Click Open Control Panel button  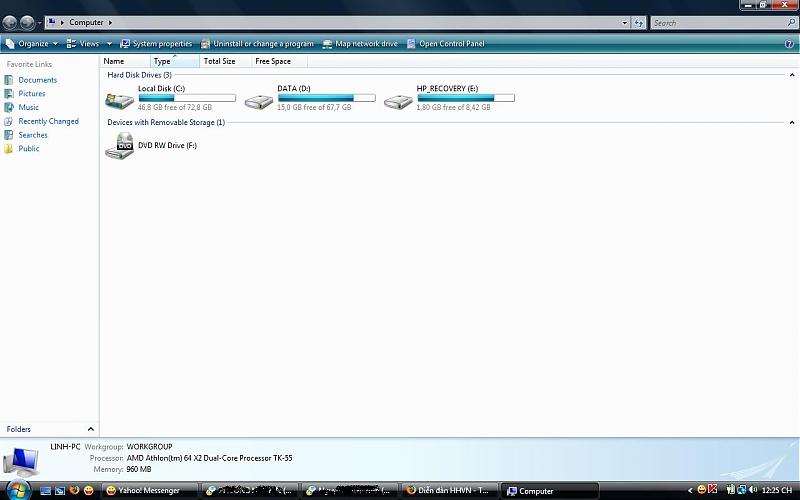point(446,44)
